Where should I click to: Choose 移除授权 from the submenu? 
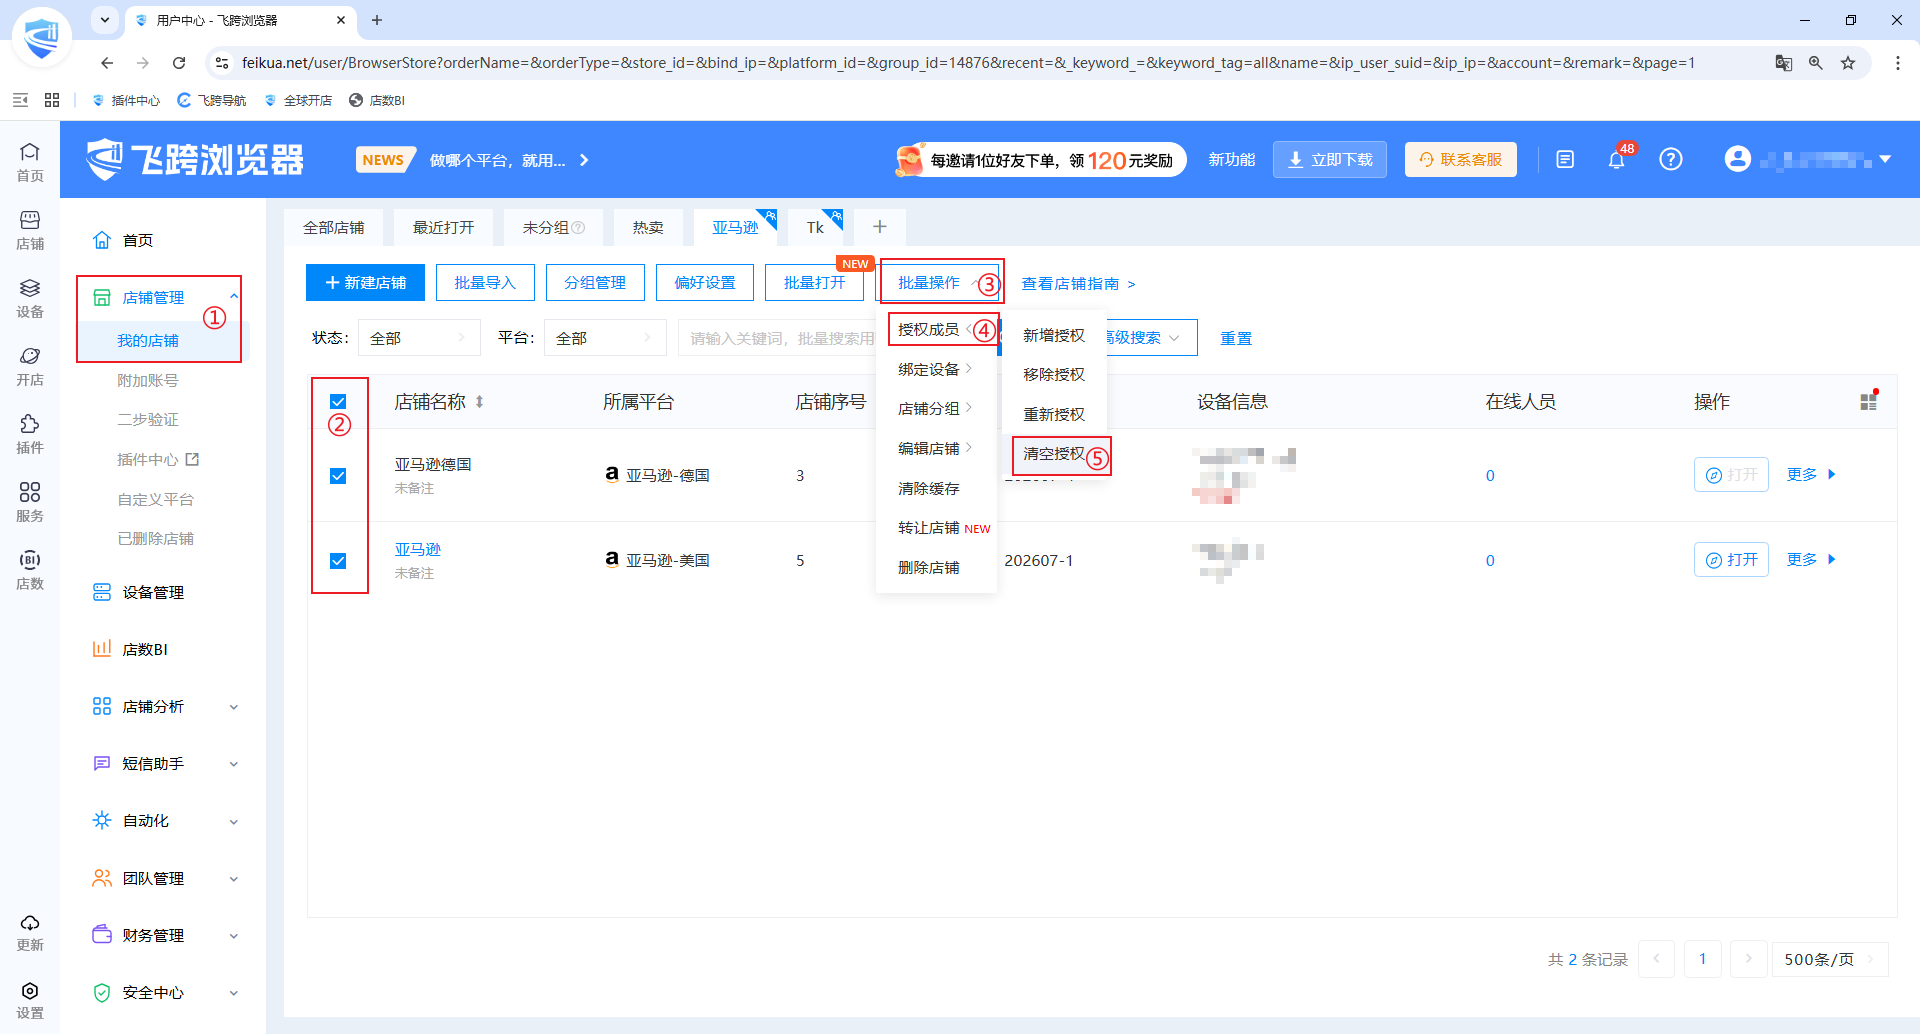click(1054, 375)
